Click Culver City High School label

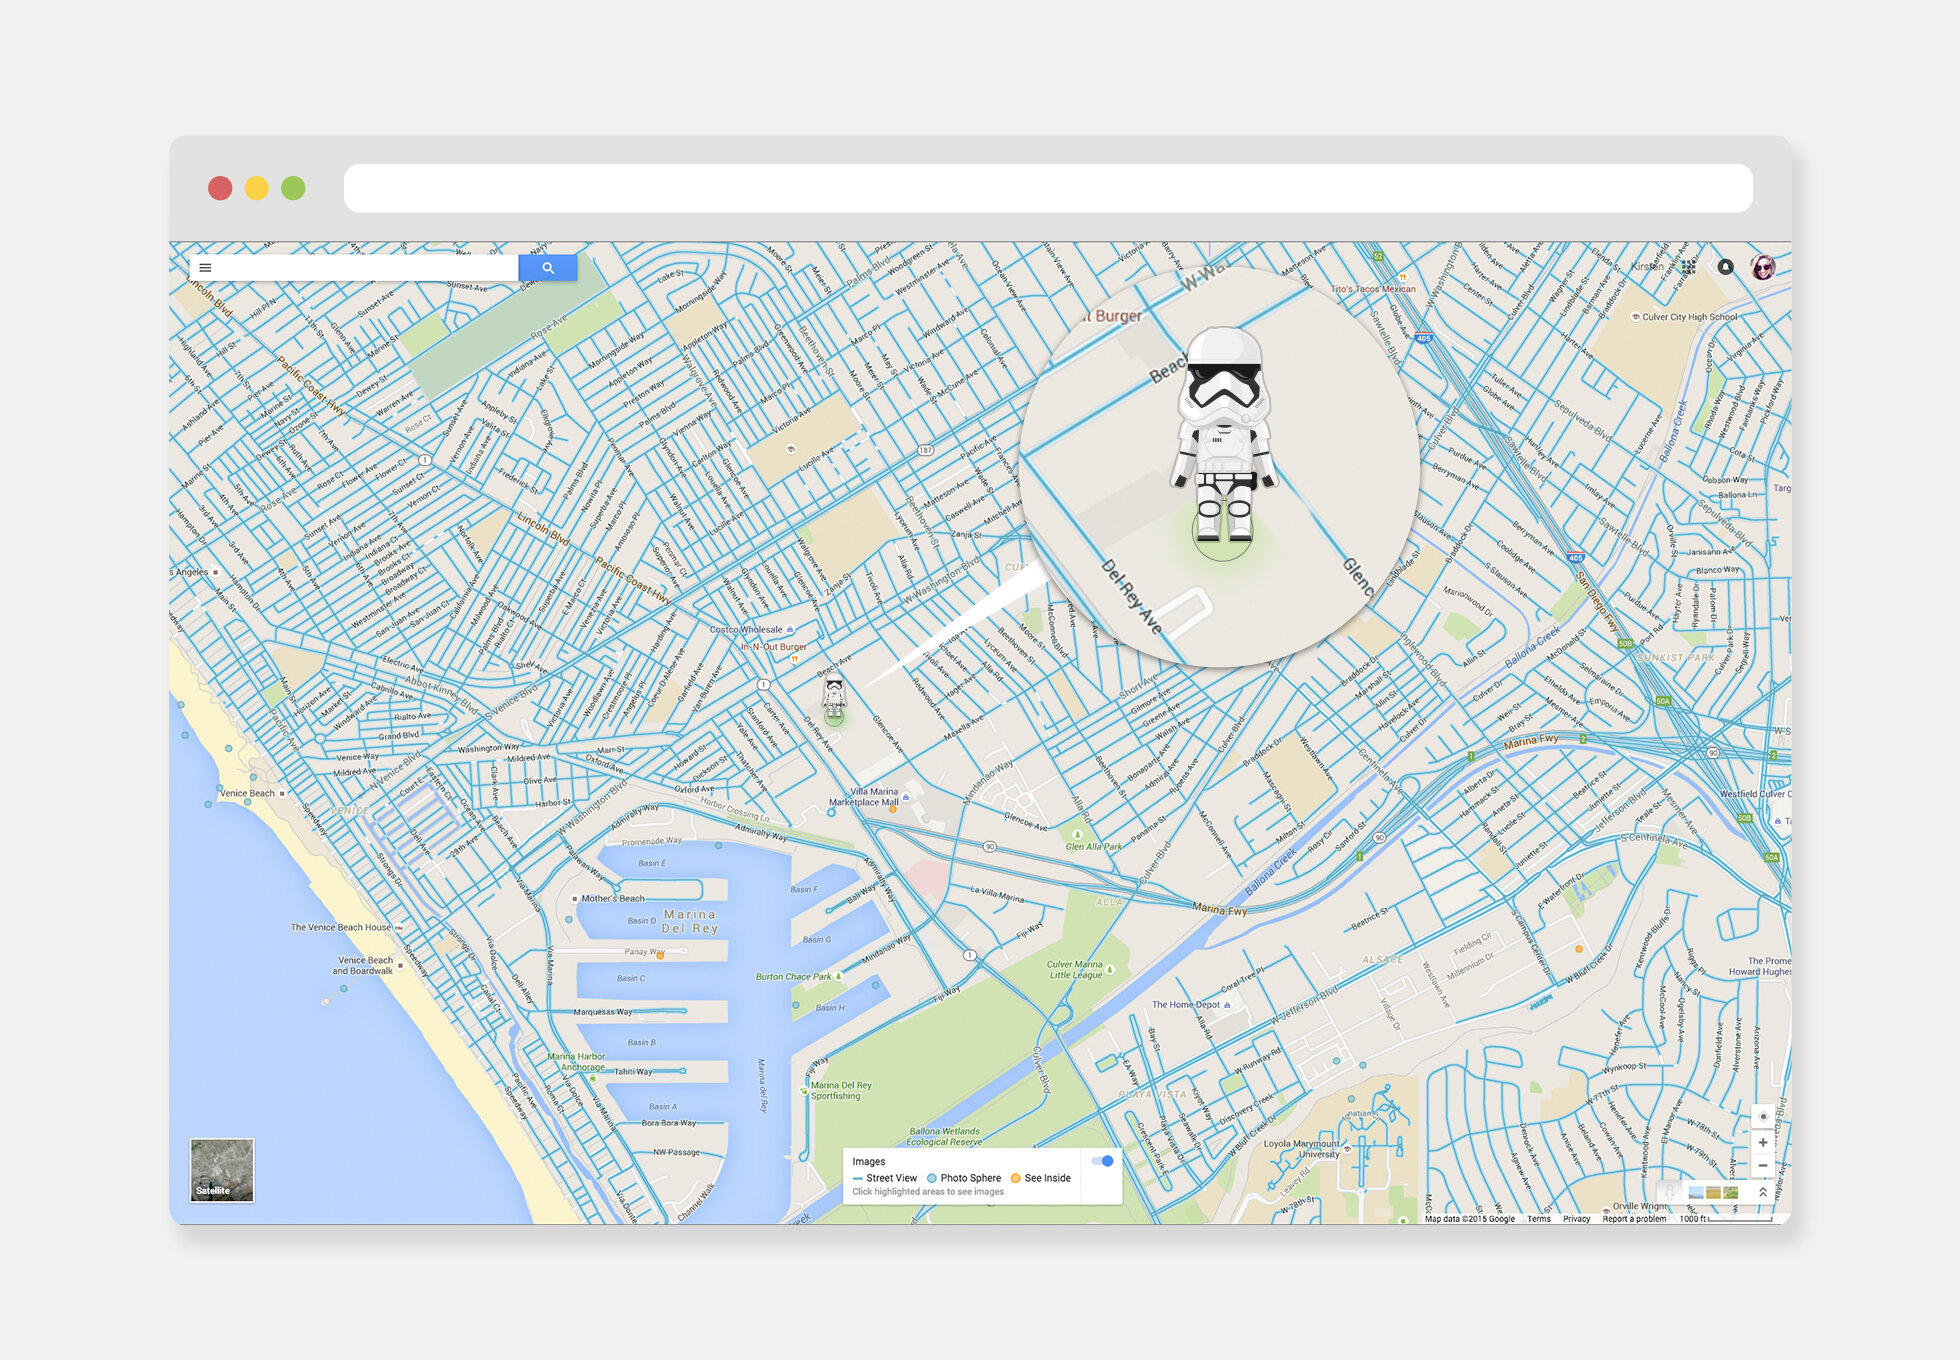(x=1690, y=317)
